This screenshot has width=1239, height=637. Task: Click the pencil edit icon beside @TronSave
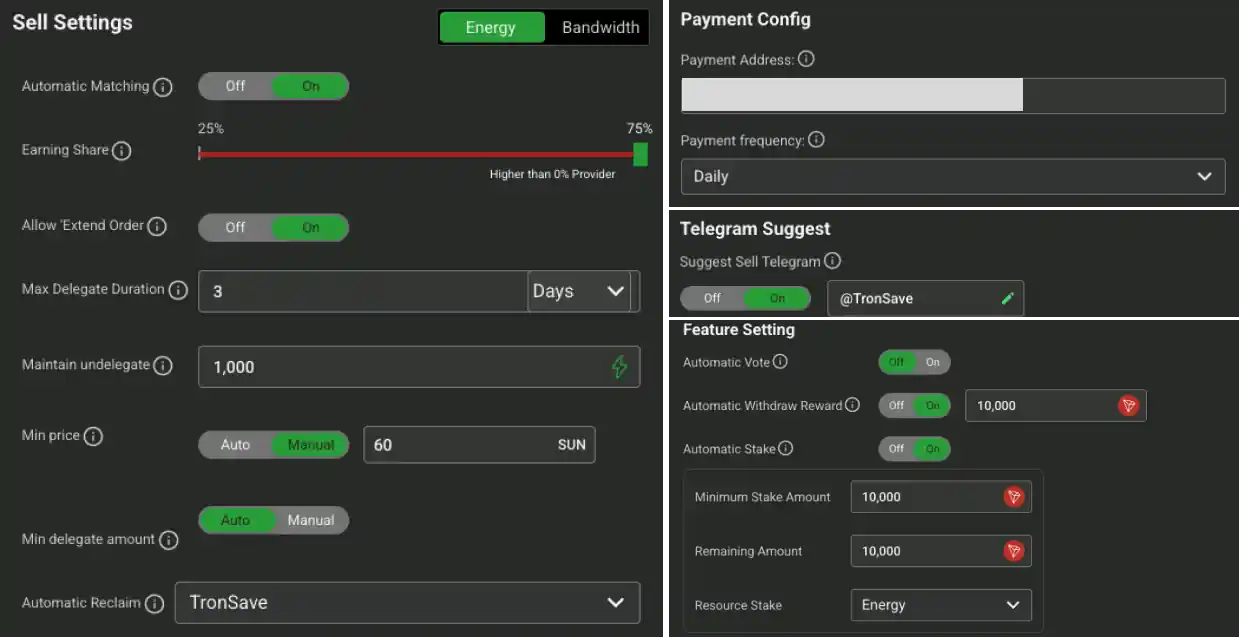tap(1008, 298)
